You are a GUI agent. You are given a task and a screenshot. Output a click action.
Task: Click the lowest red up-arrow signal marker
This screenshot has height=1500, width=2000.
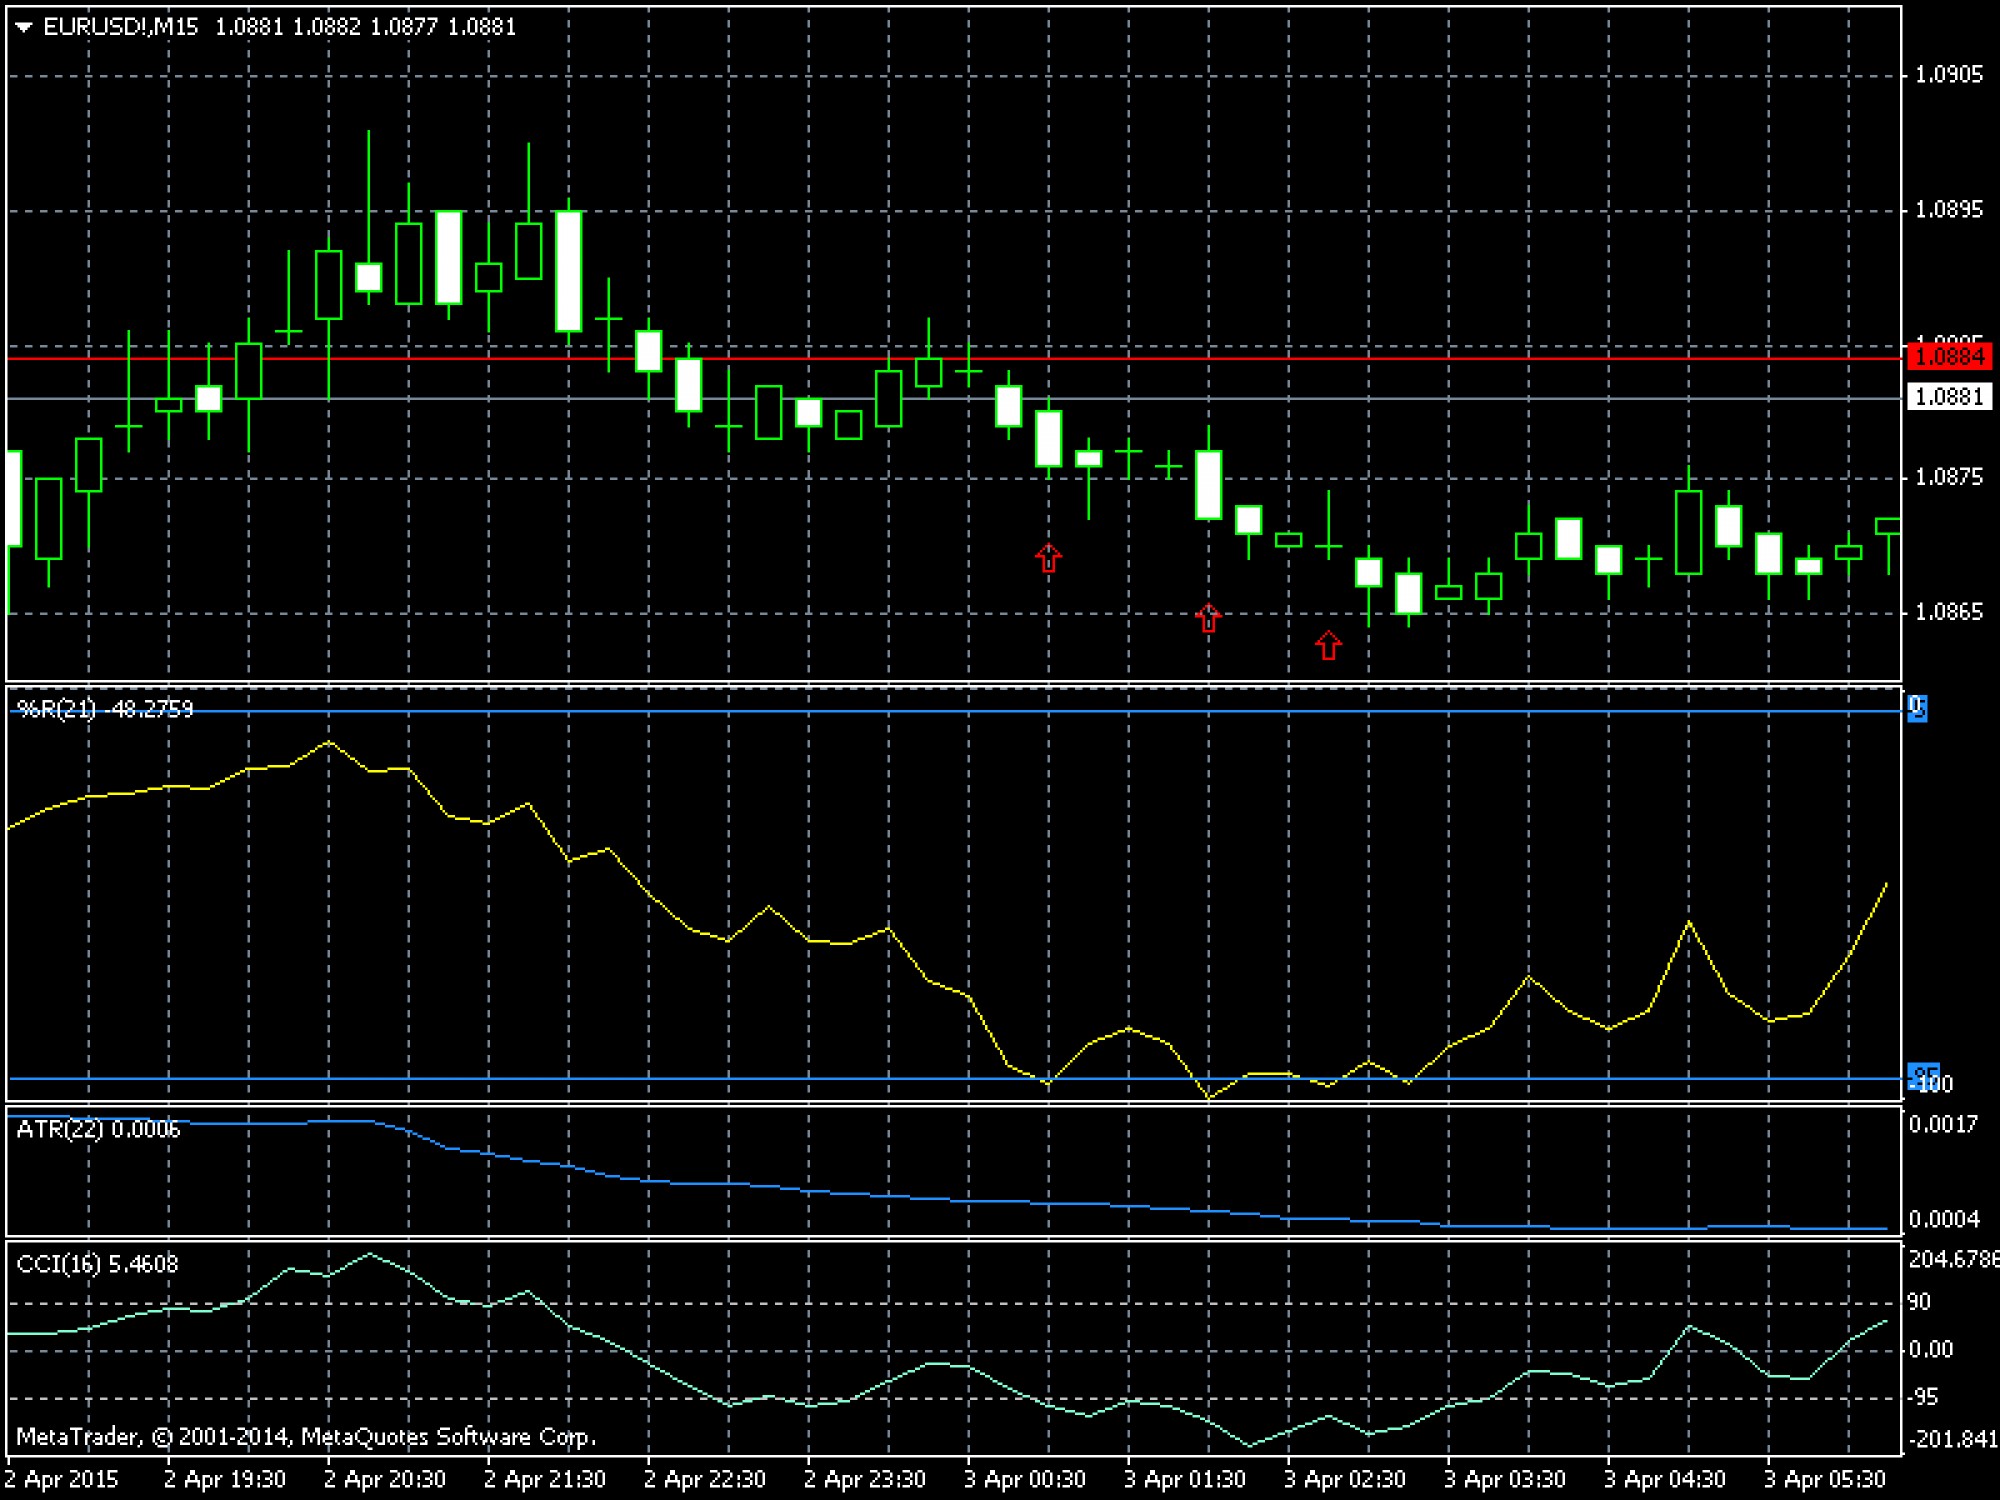[1328, 645]
